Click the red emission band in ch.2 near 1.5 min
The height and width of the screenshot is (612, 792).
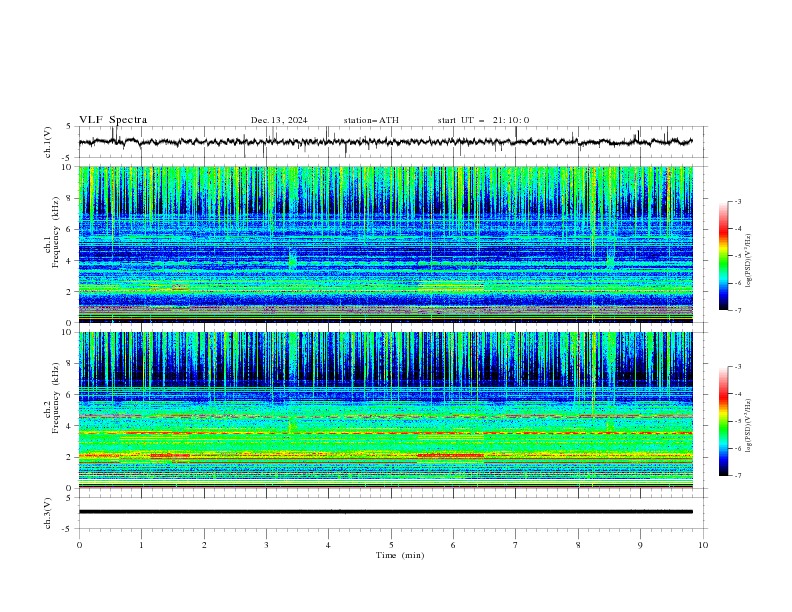(x=170, y=455)
